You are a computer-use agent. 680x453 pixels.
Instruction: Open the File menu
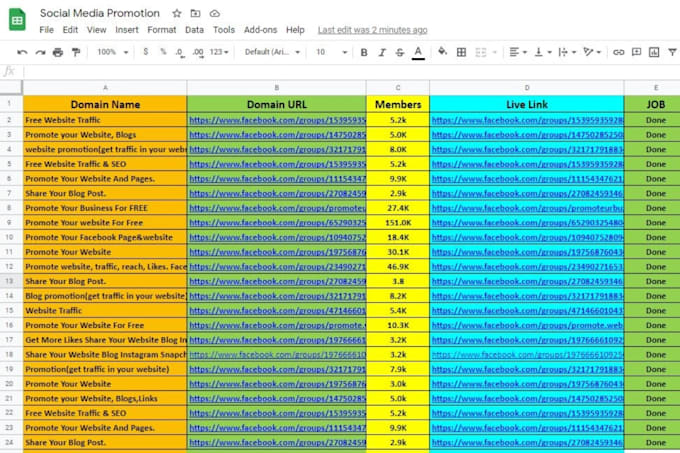pos(46,30)
